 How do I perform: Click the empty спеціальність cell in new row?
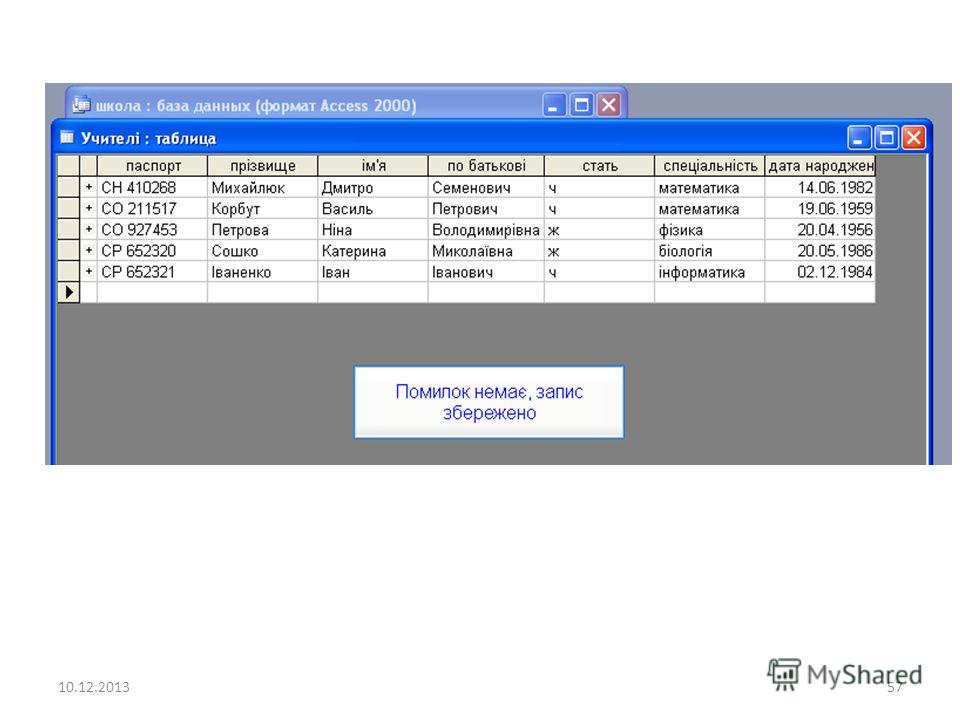710,293
